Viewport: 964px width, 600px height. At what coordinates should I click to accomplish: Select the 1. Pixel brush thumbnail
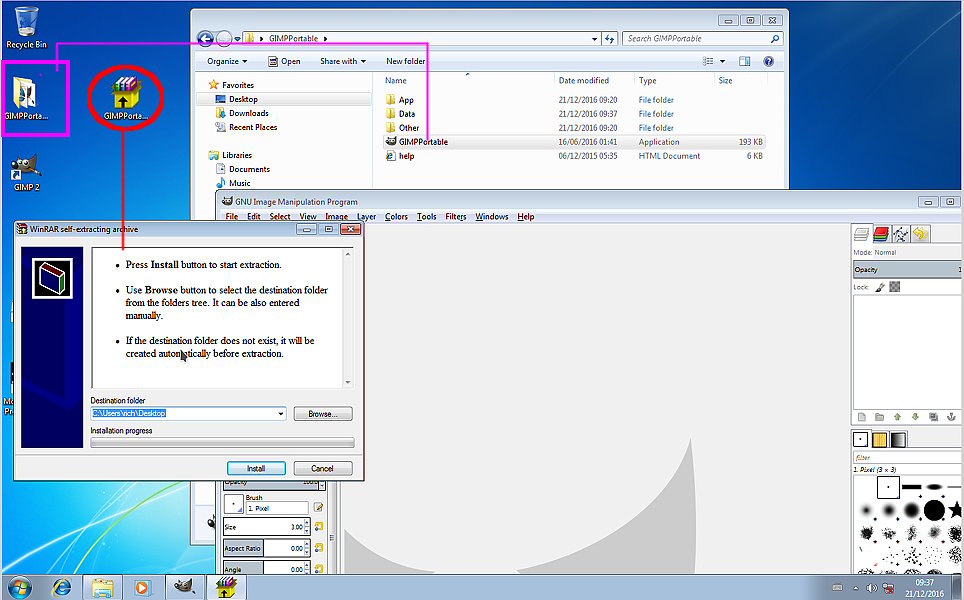[888, 487]
